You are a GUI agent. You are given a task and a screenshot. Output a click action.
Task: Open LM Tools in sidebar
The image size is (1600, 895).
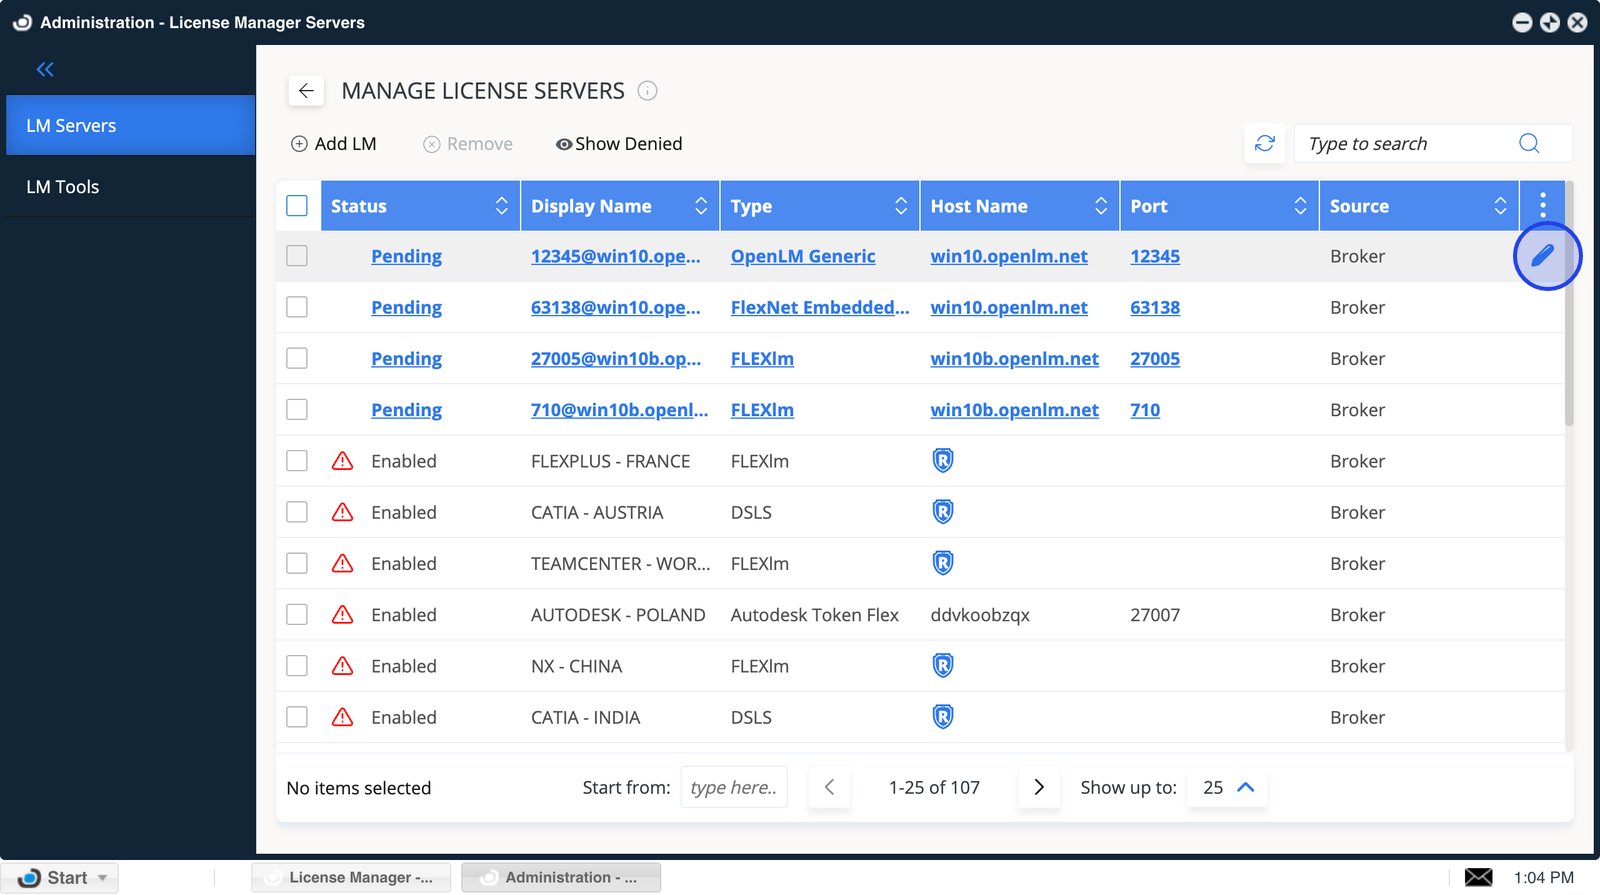63,187
